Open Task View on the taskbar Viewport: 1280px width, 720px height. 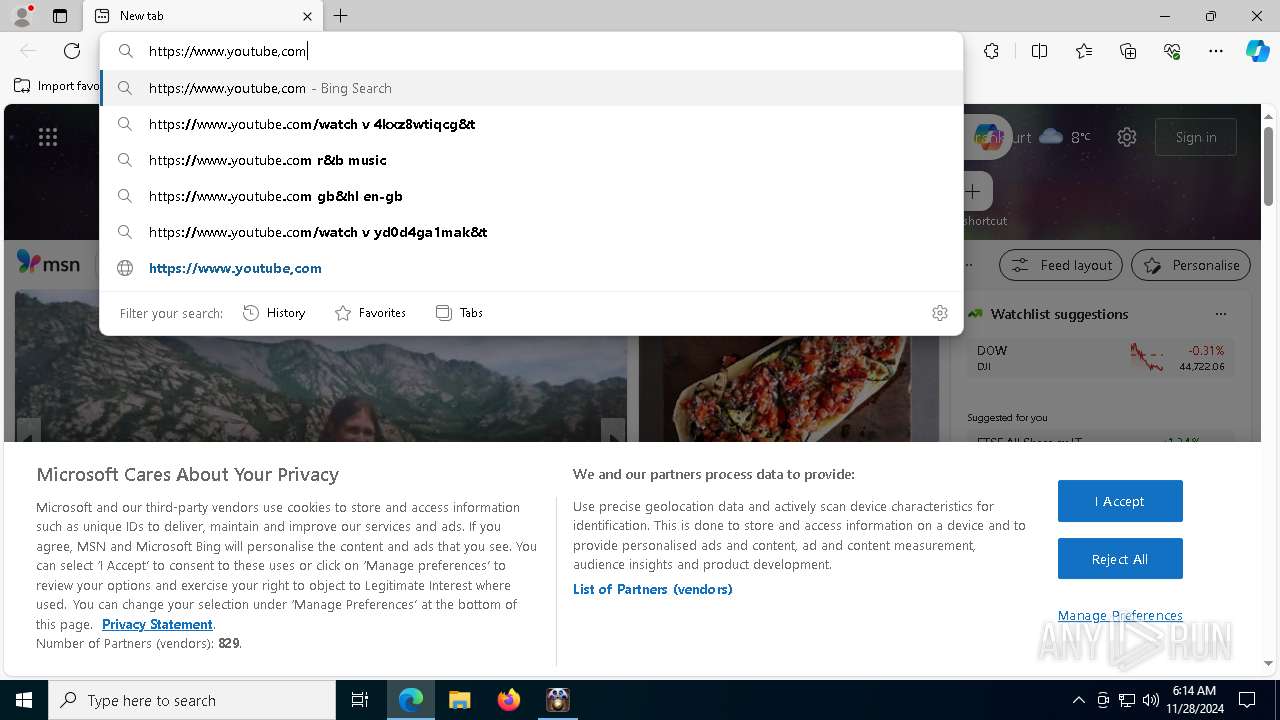click(x=360, y=700)
